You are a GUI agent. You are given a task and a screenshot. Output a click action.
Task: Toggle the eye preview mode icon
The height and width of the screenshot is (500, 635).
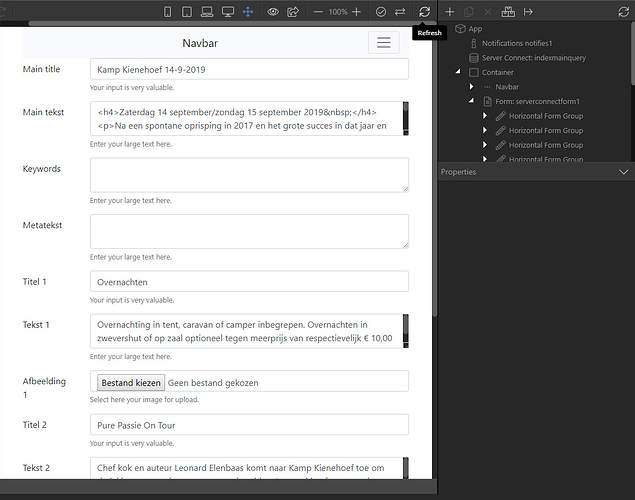tap(273, 12)
